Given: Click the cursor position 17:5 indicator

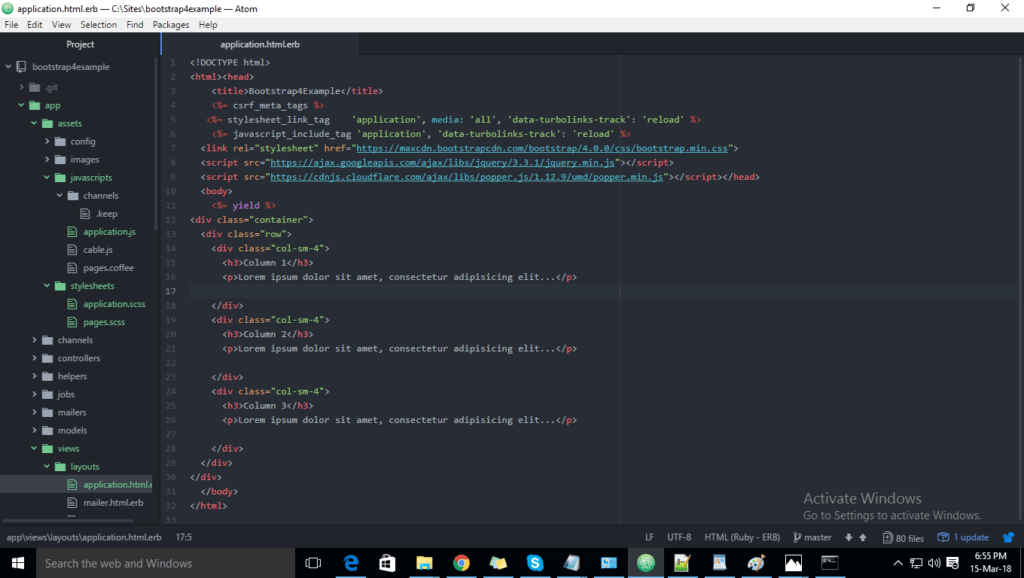Looking at the screenshot, I should point(184,538).
